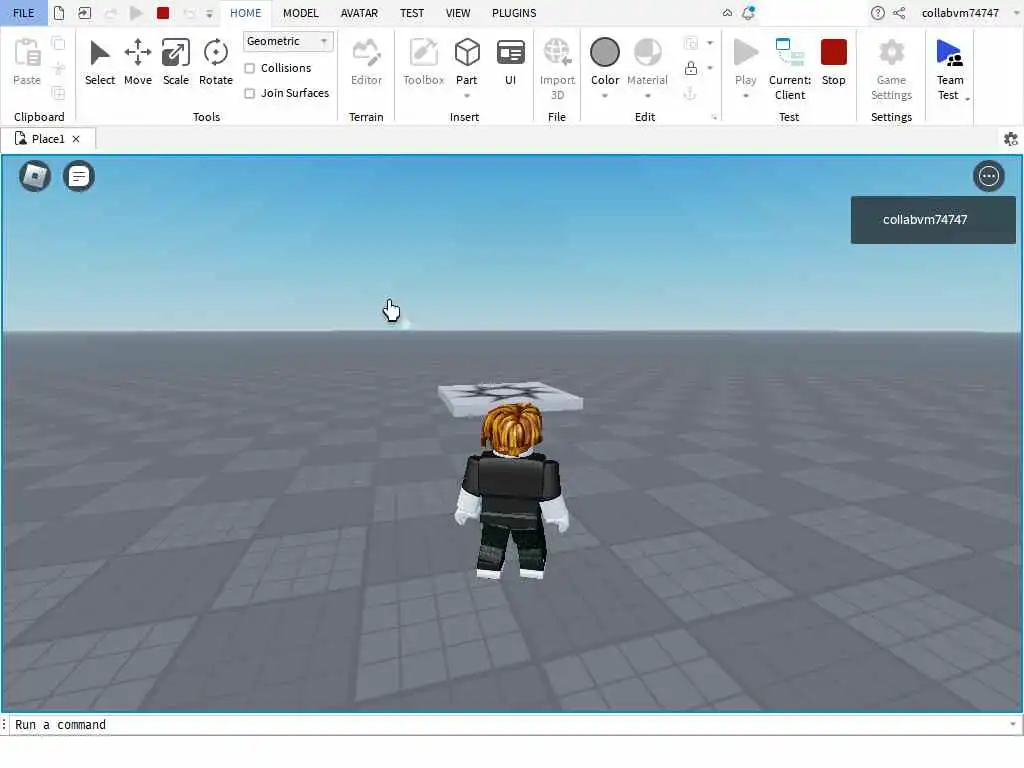
Task: Open the help question mark icon
Action: pos(878,13)
